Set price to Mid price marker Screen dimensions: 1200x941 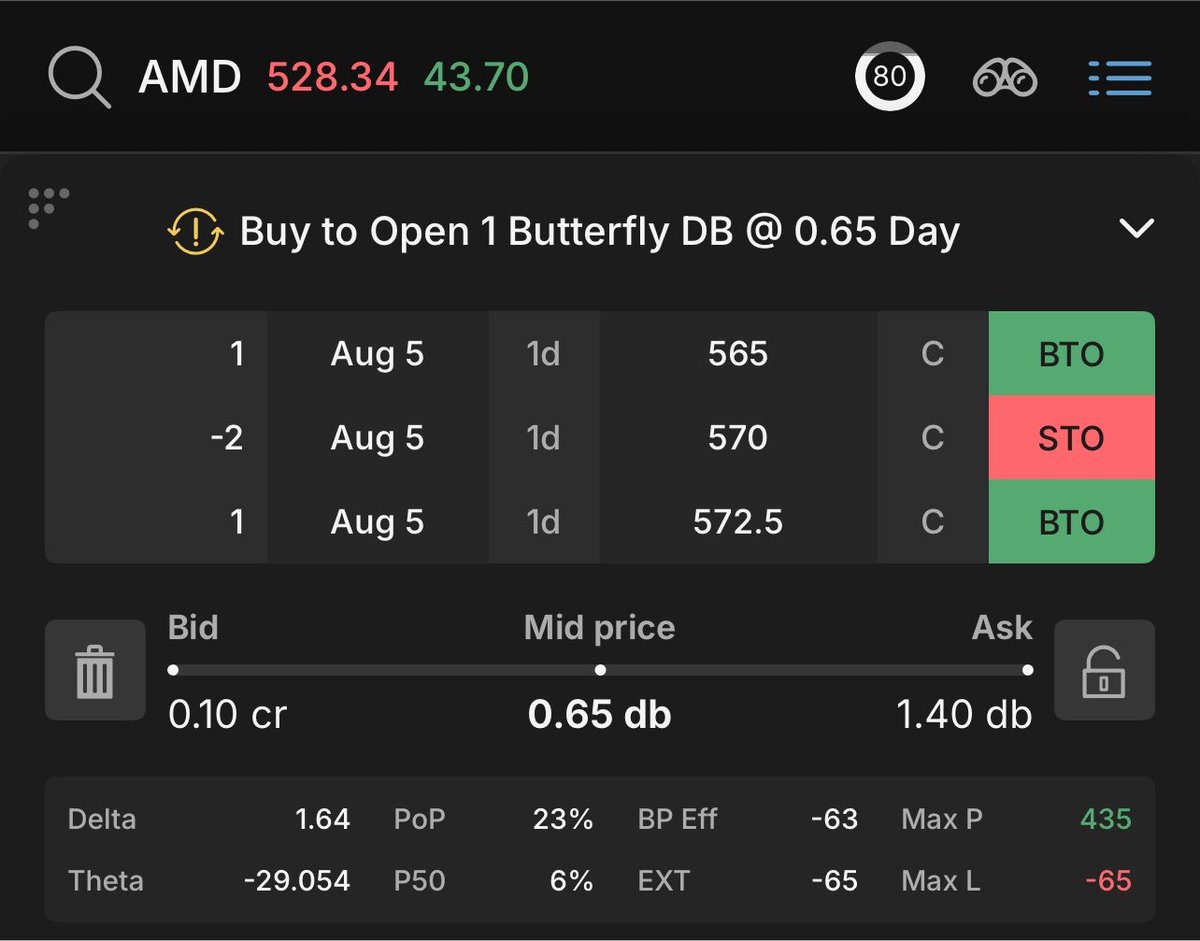tap(600, 670)
